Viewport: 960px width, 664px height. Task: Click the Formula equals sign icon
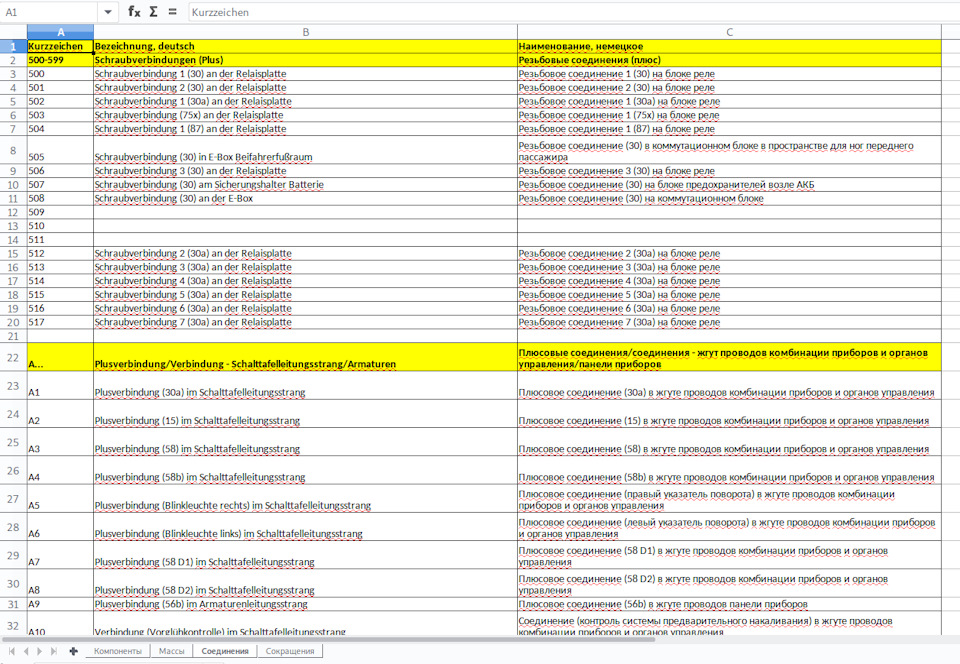(x=173, y=12)
